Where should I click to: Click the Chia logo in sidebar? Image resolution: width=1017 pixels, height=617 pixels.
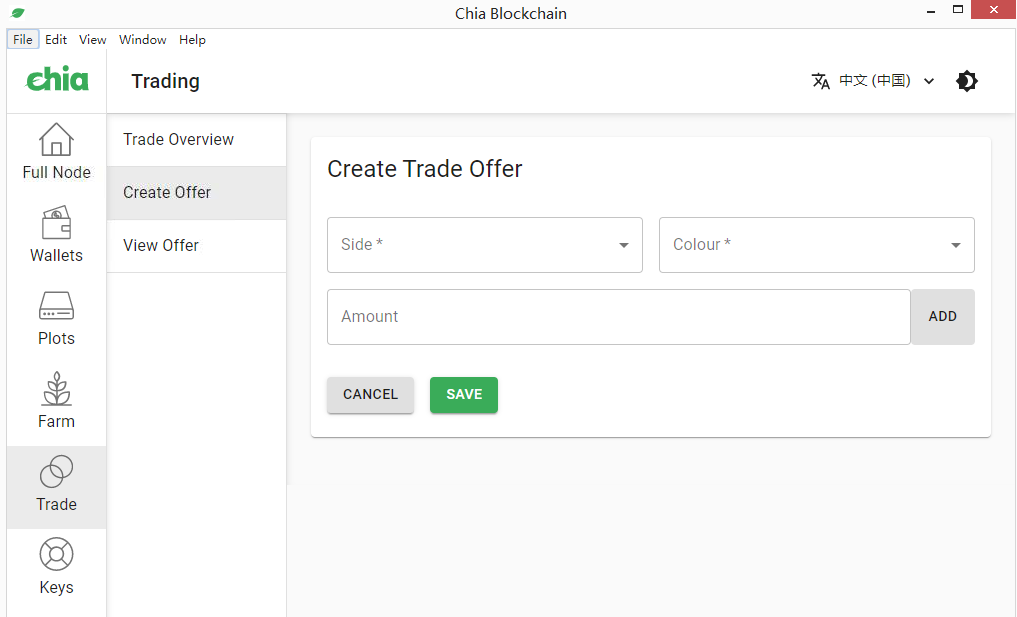[57, 80]
